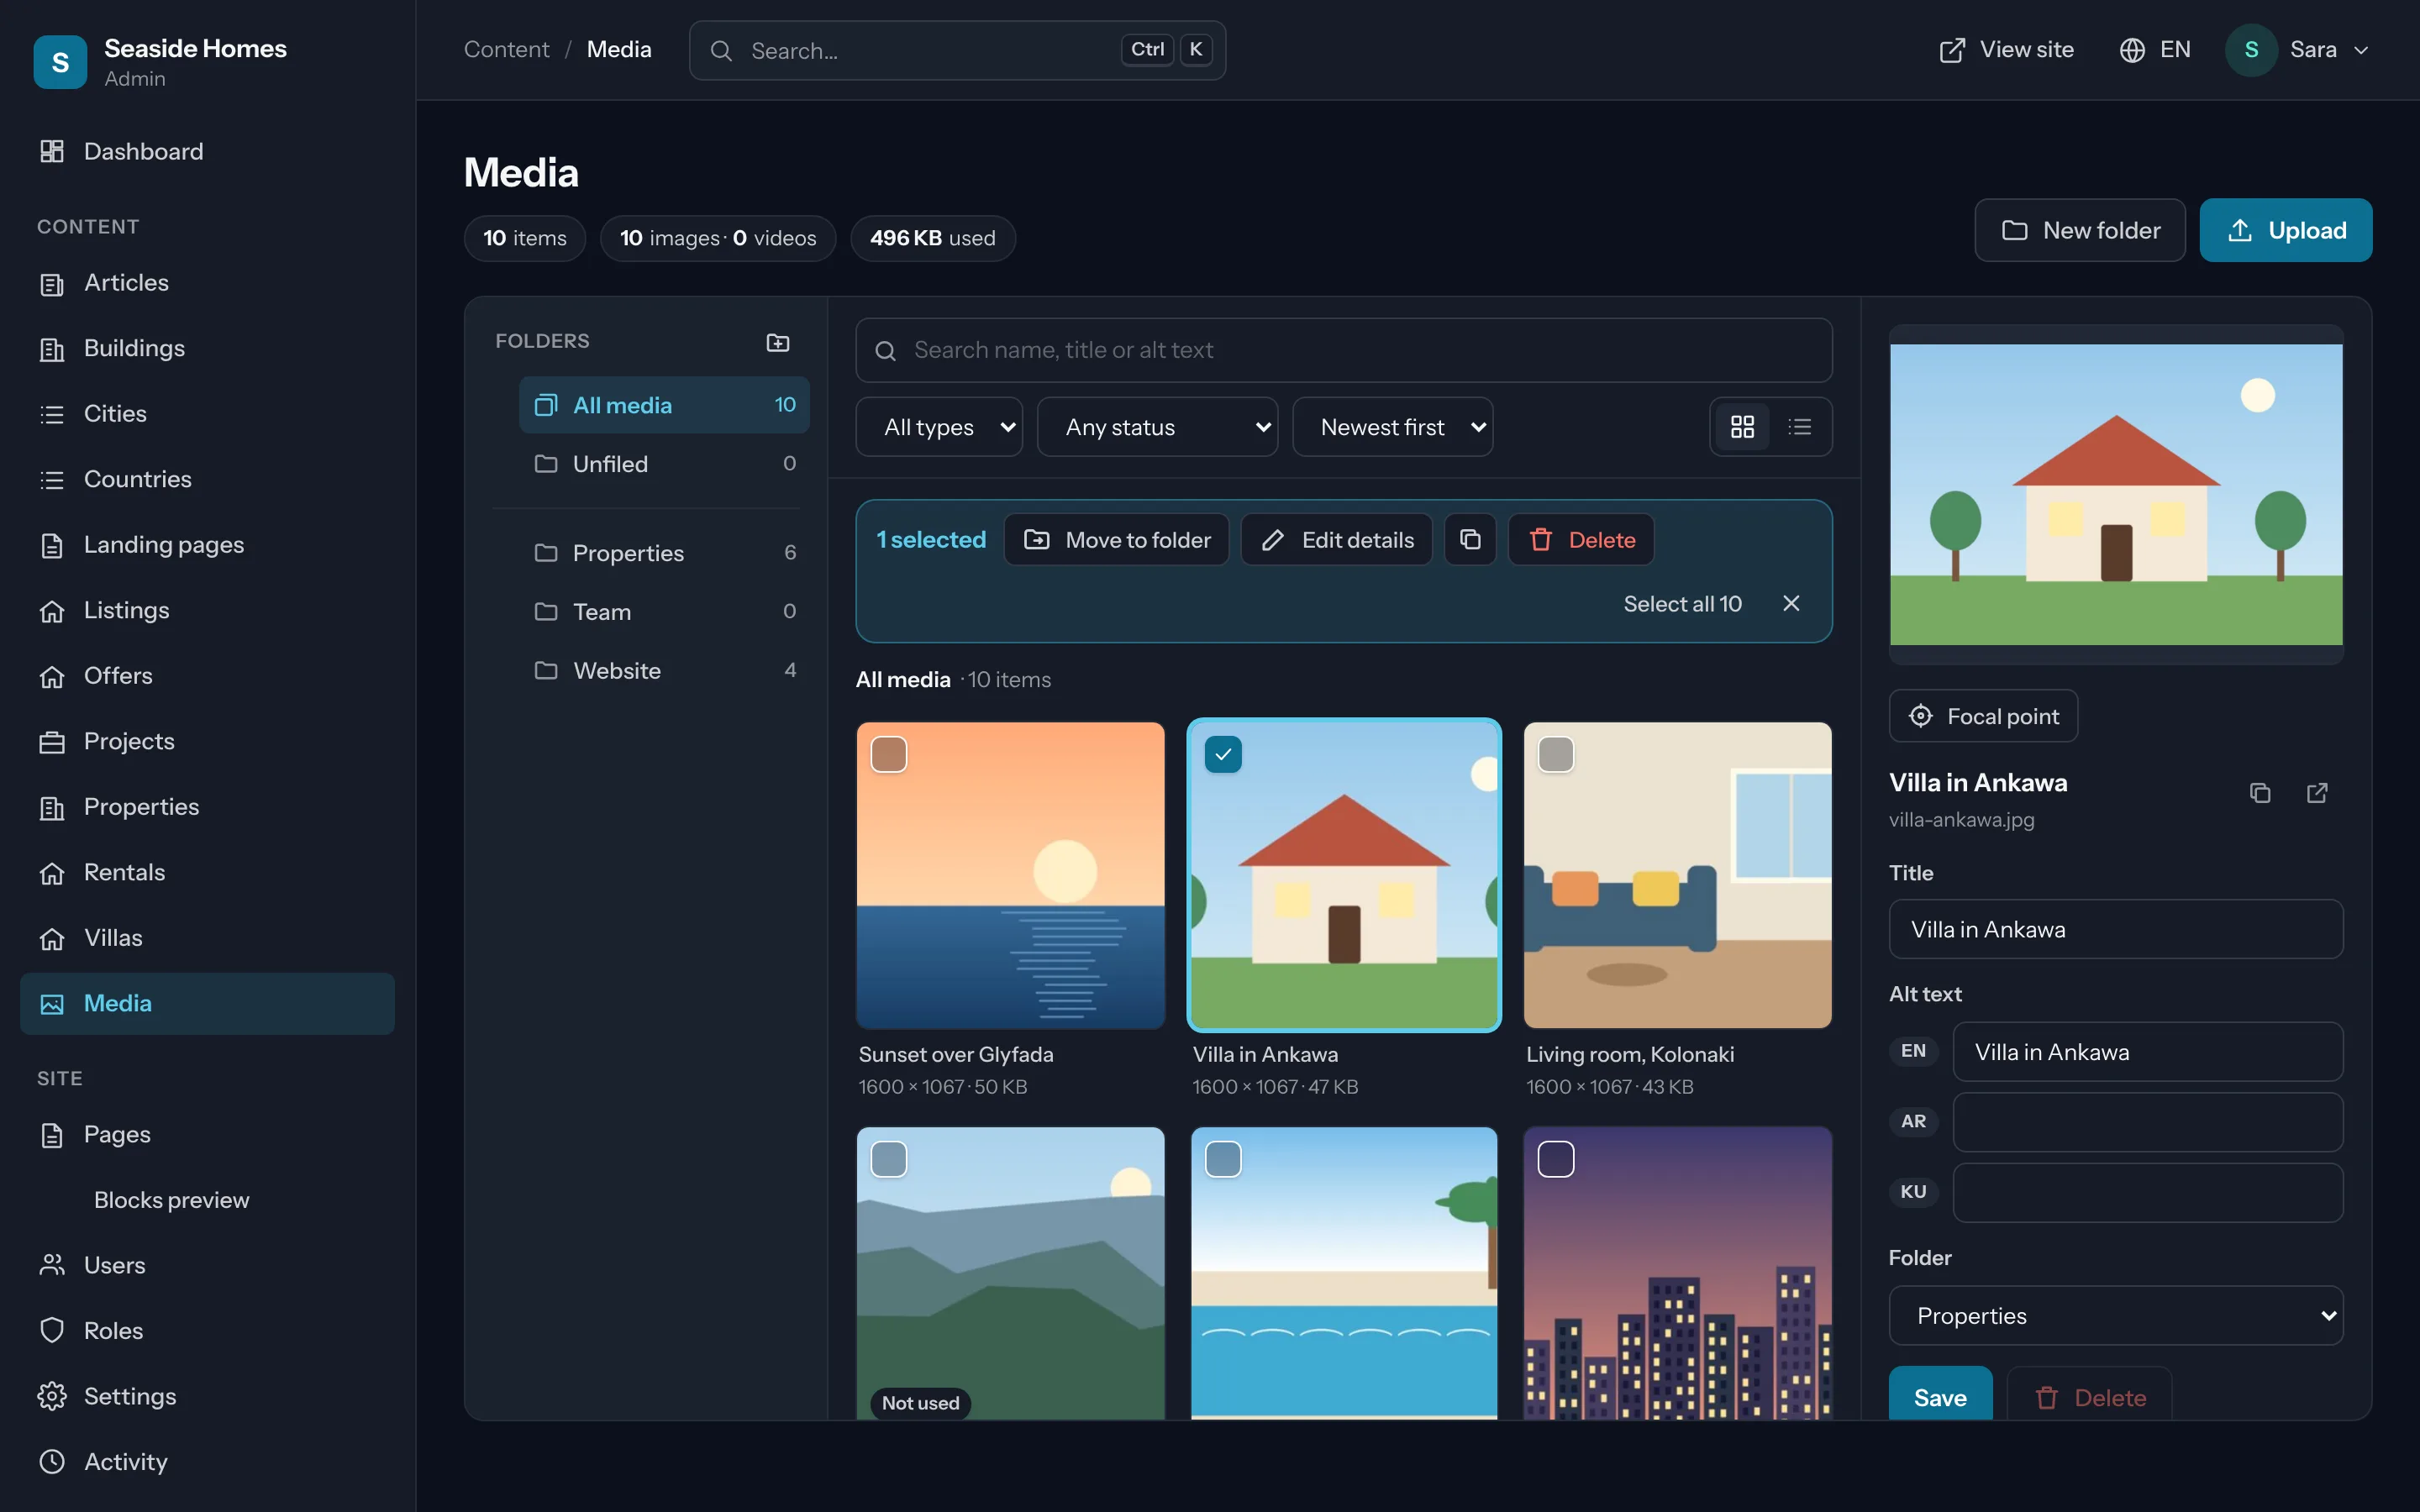Screen dimensions: 2420x1512
Task: Click the AR alt text input
Action: (2147, 1122)
